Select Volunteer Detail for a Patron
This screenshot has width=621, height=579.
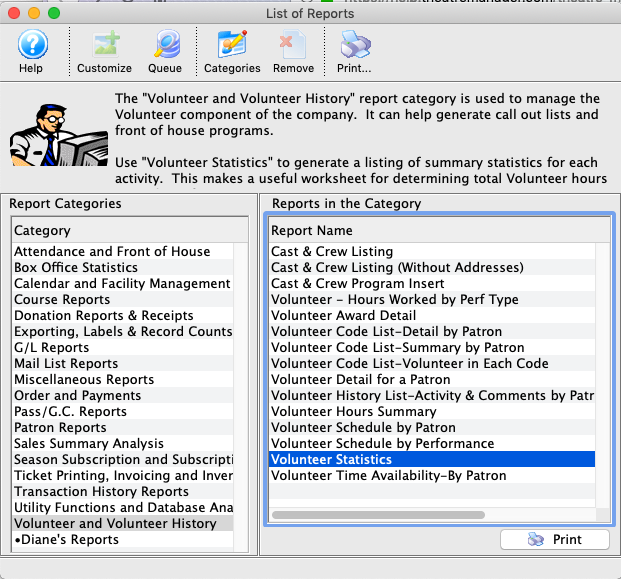[x=432, y=379]
